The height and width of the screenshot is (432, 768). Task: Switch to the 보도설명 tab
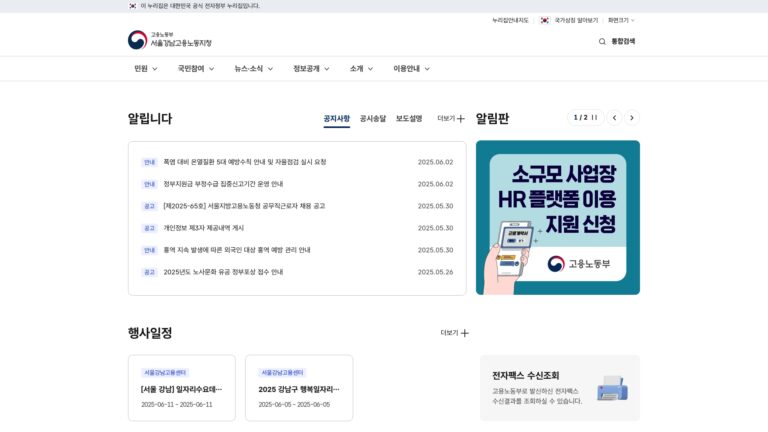tap(409, 119)
